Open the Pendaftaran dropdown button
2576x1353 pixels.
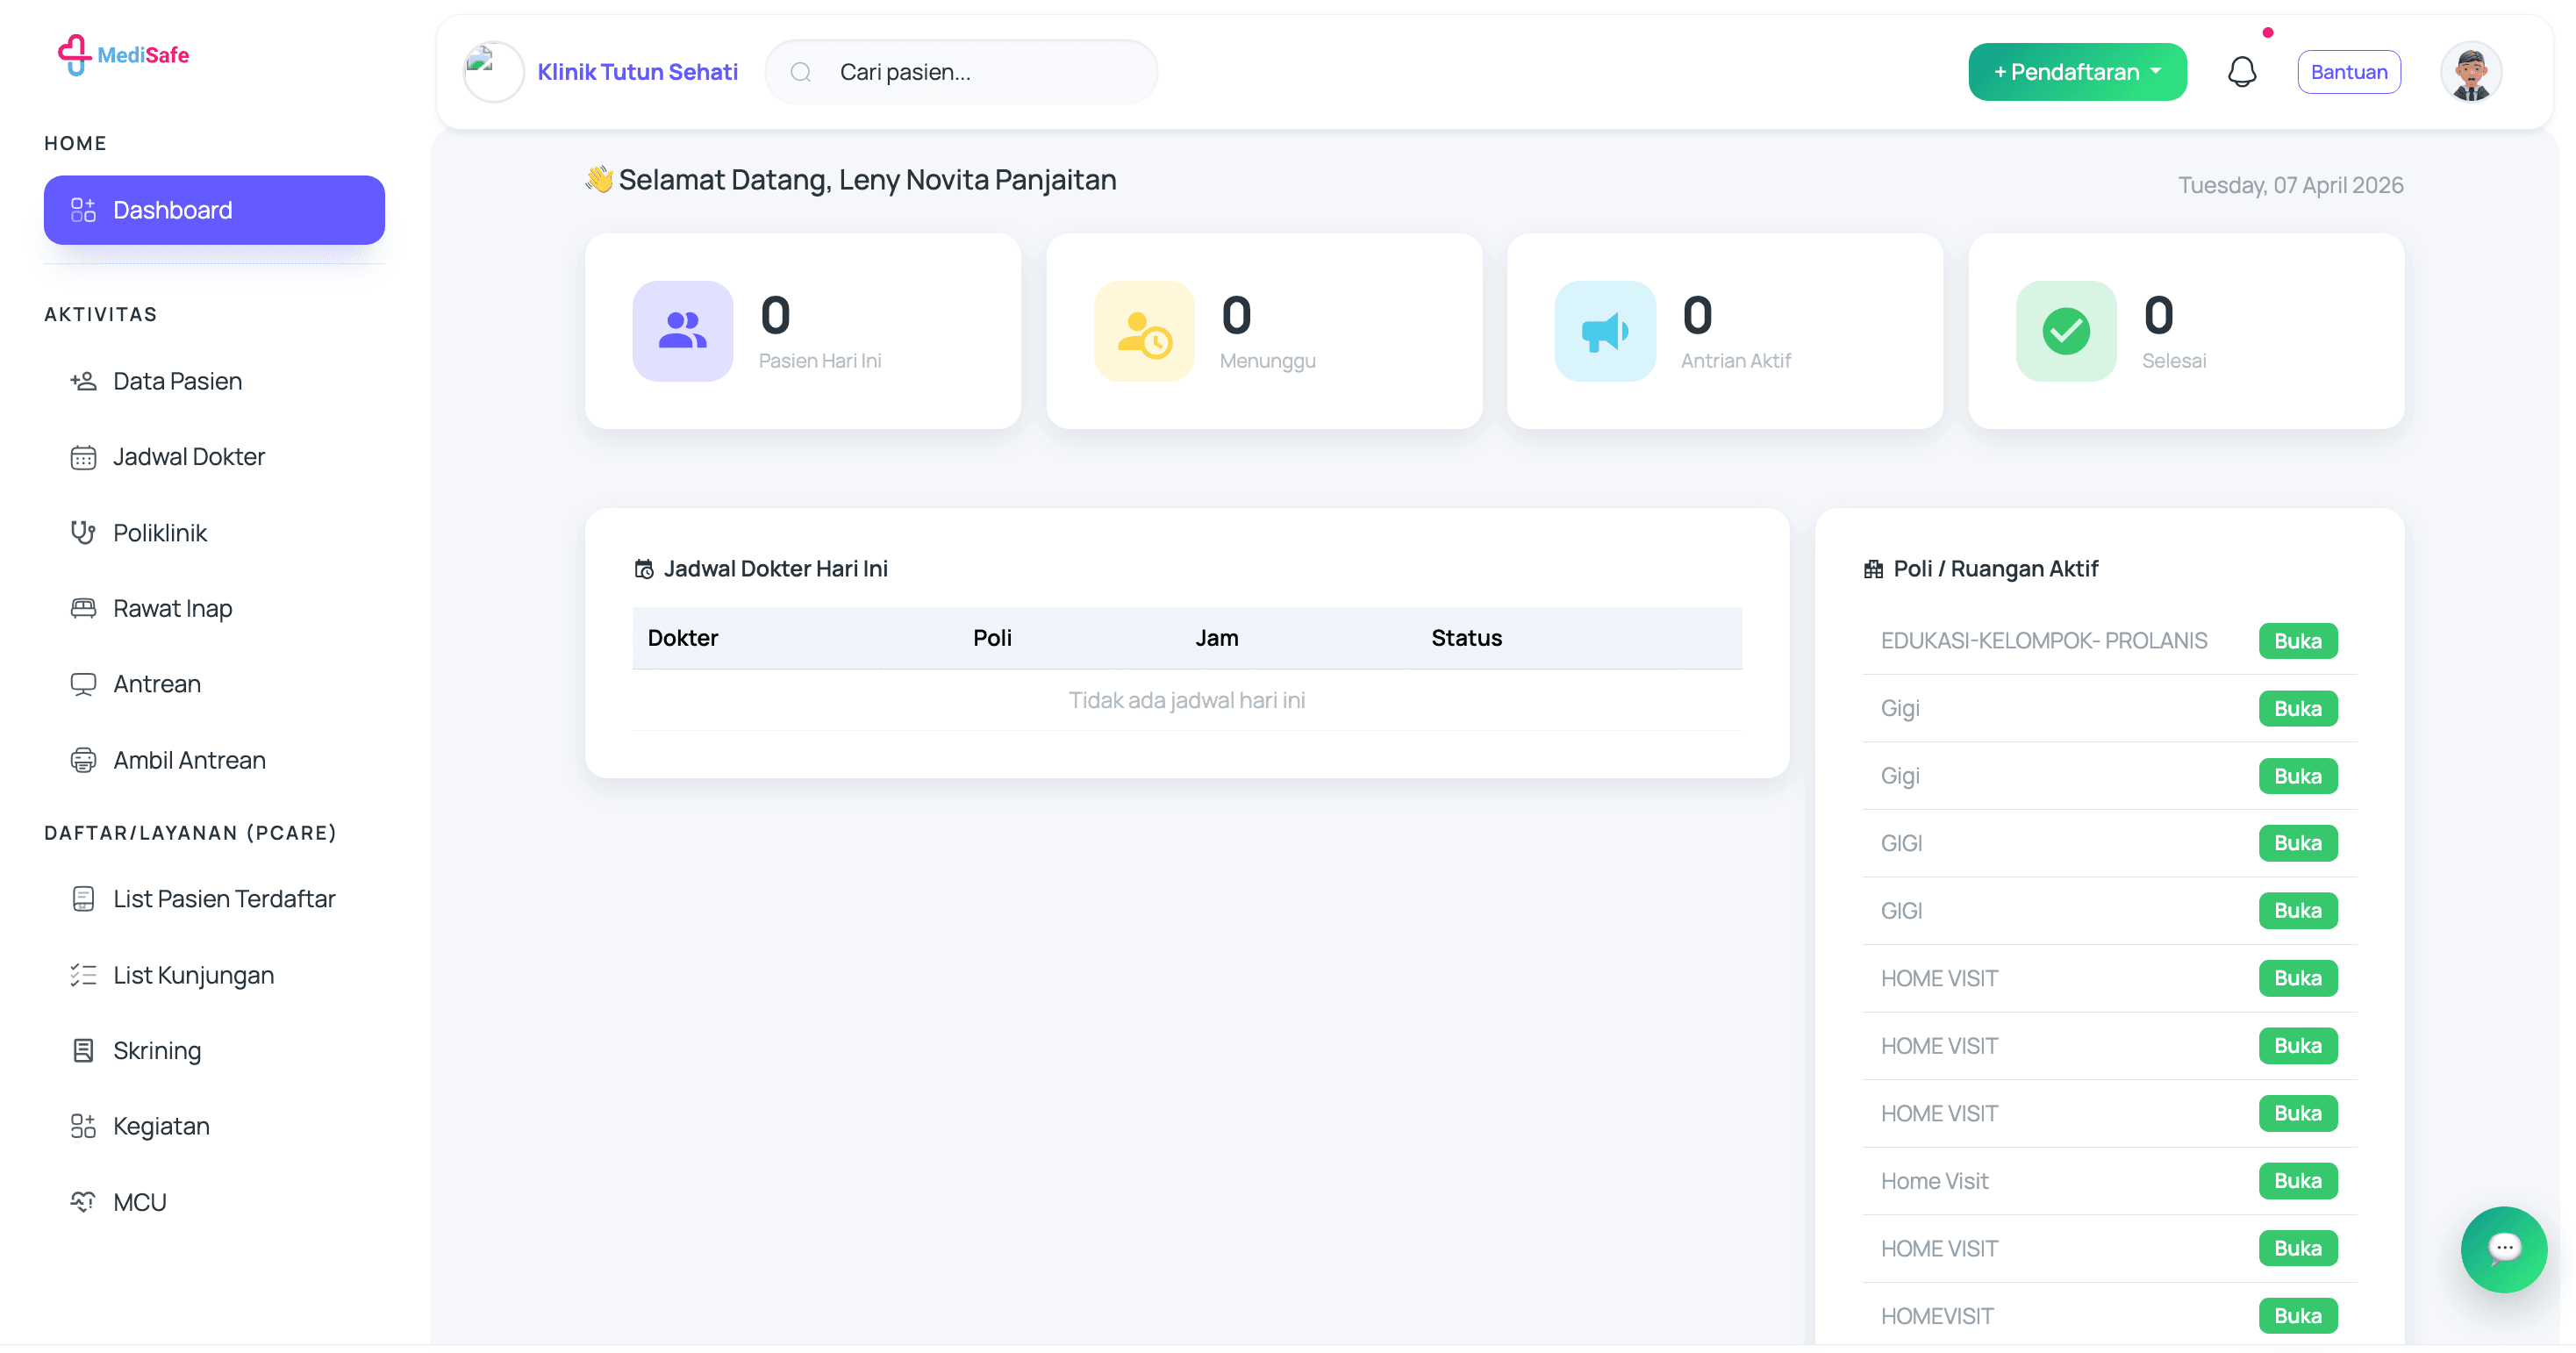pyautogui.click(x=2076, y=72)
